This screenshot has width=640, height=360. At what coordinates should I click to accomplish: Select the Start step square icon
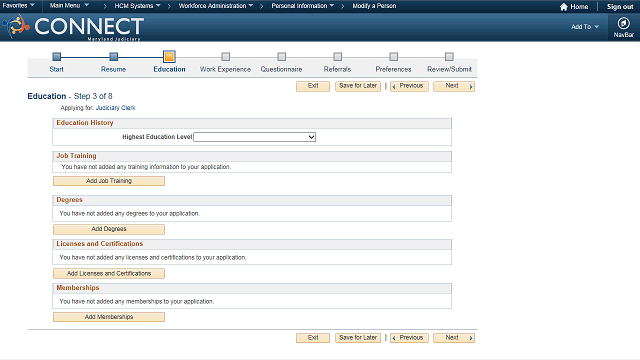57,56
